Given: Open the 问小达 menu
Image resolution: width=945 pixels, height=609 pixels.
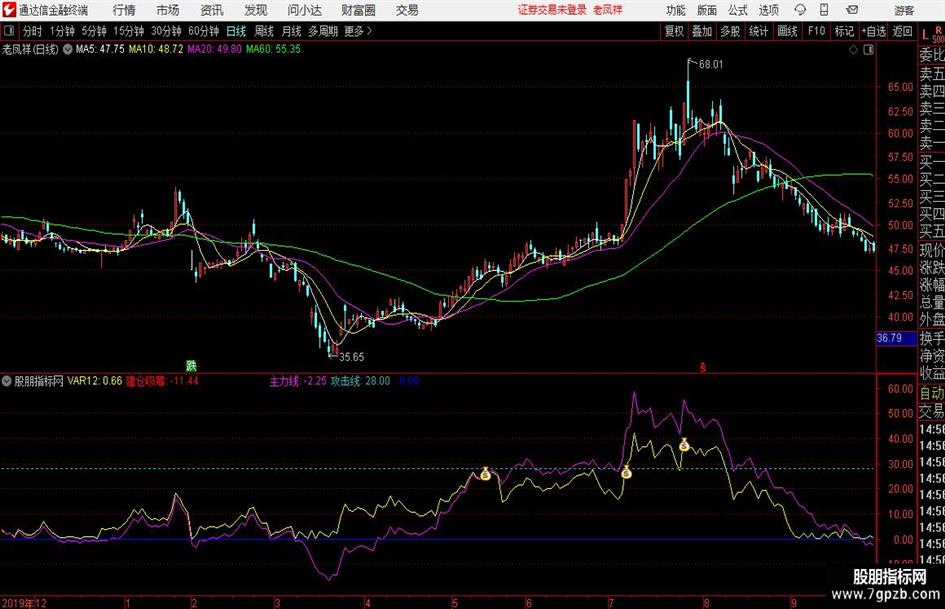Looking at the screenshot, I should (x=304, y=10).
